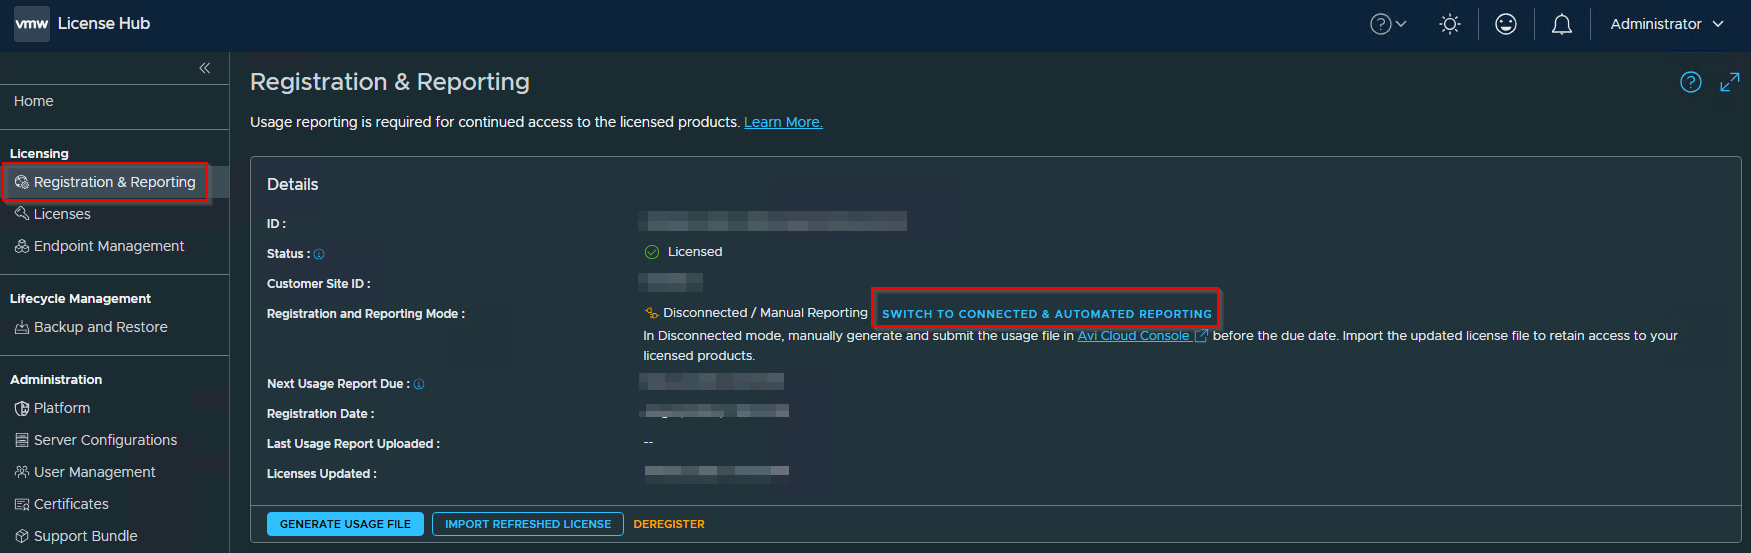Open the Learn More link
The image size is (1751, 553).
point(783,122)
